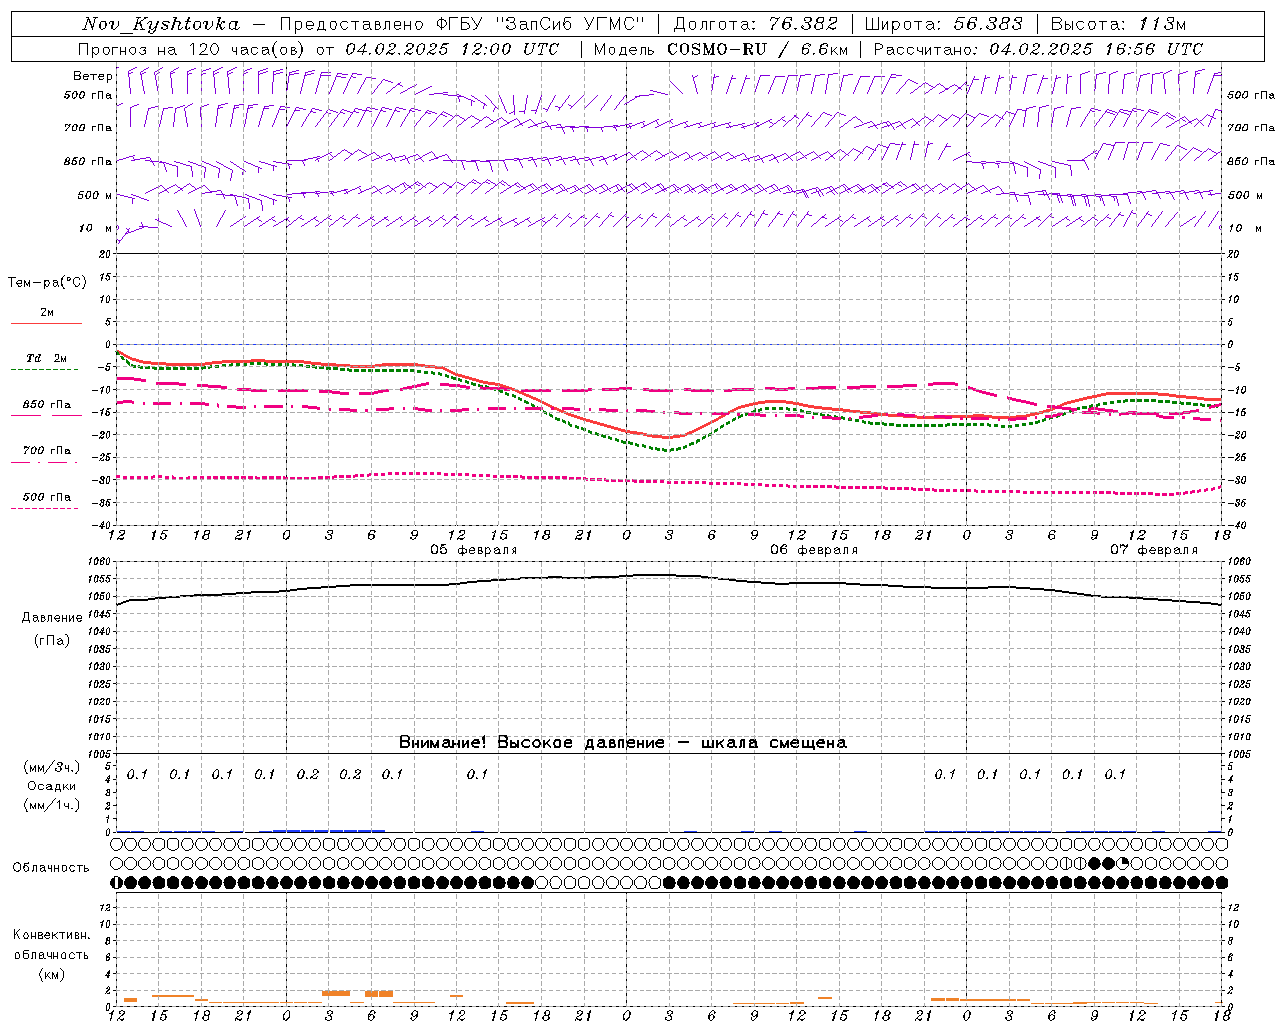Click the latitude value Широта: 56.383

944,24
